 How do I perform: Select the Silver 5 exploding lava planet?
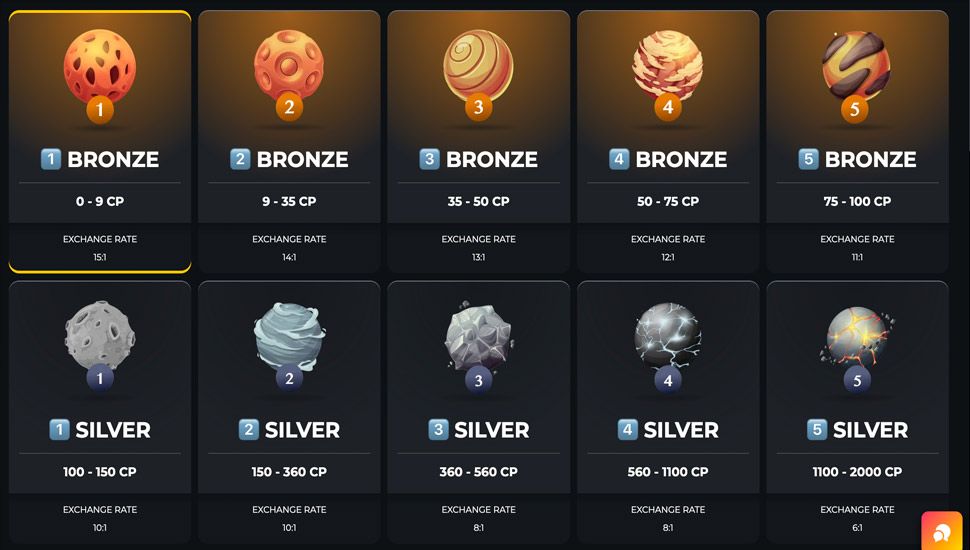coord(856,337)
